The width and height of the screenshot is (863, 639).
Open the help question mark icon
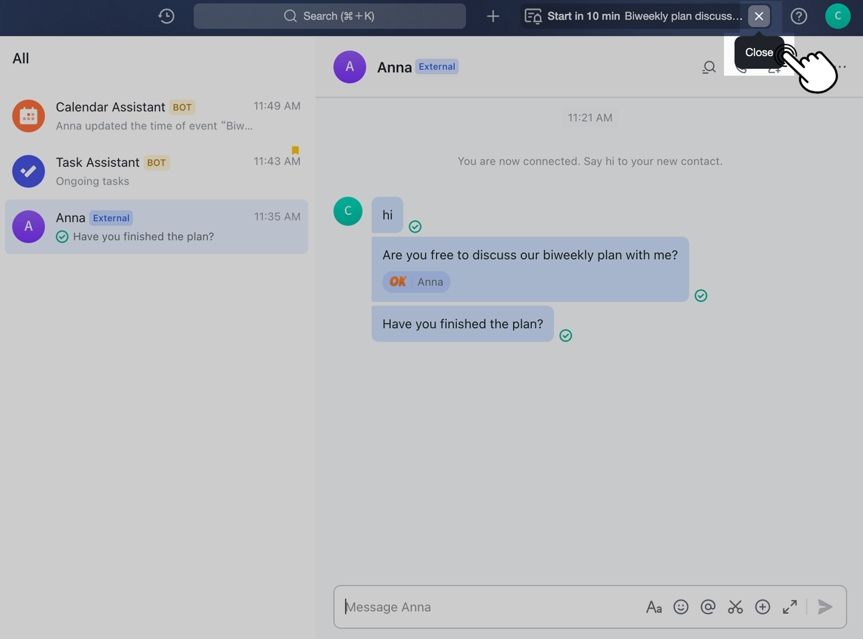click(798, 16)
